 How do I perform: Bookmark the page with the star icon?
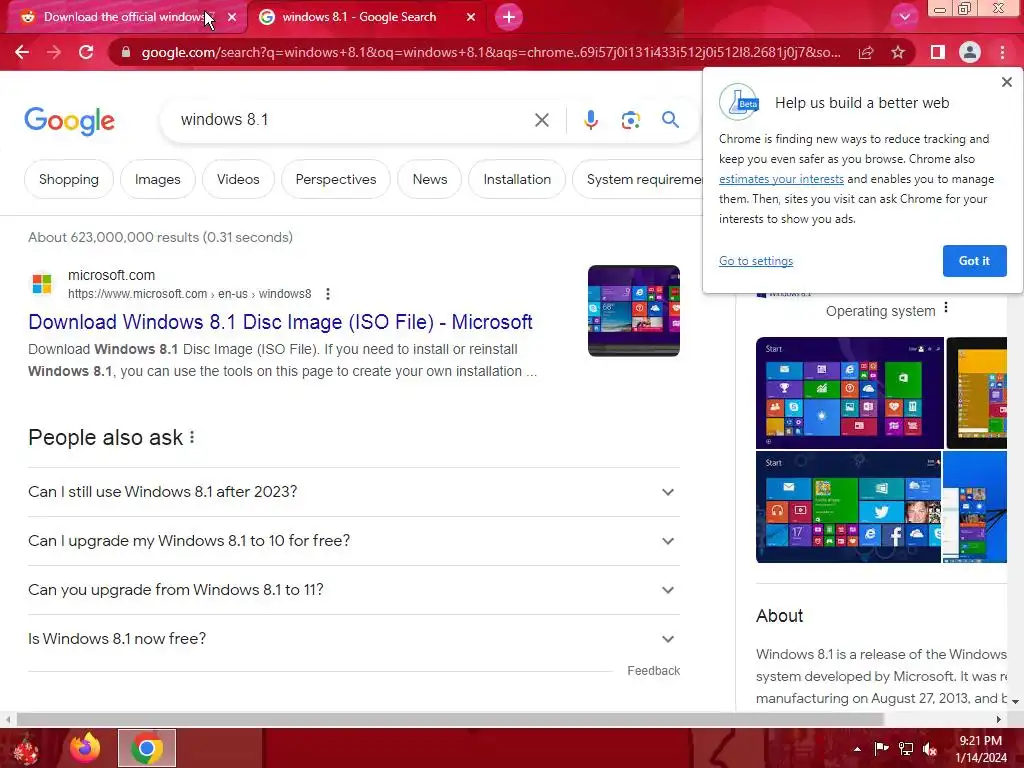(x=898, y=52)
